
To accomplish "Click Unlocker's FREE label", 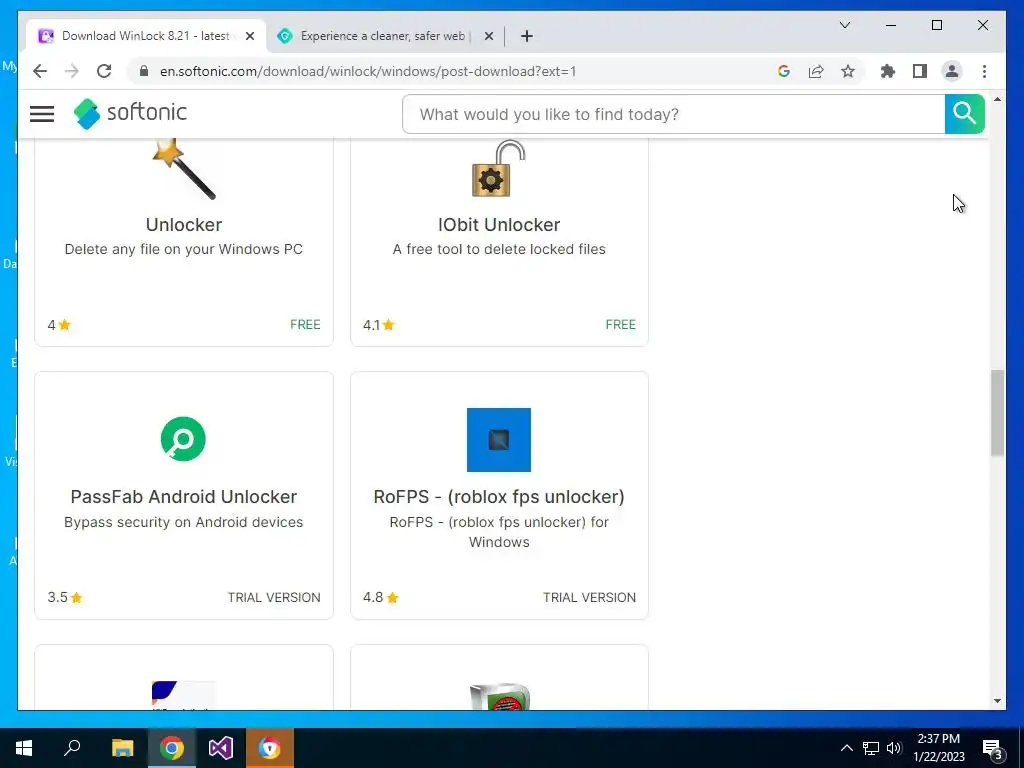I will [305, 325].
